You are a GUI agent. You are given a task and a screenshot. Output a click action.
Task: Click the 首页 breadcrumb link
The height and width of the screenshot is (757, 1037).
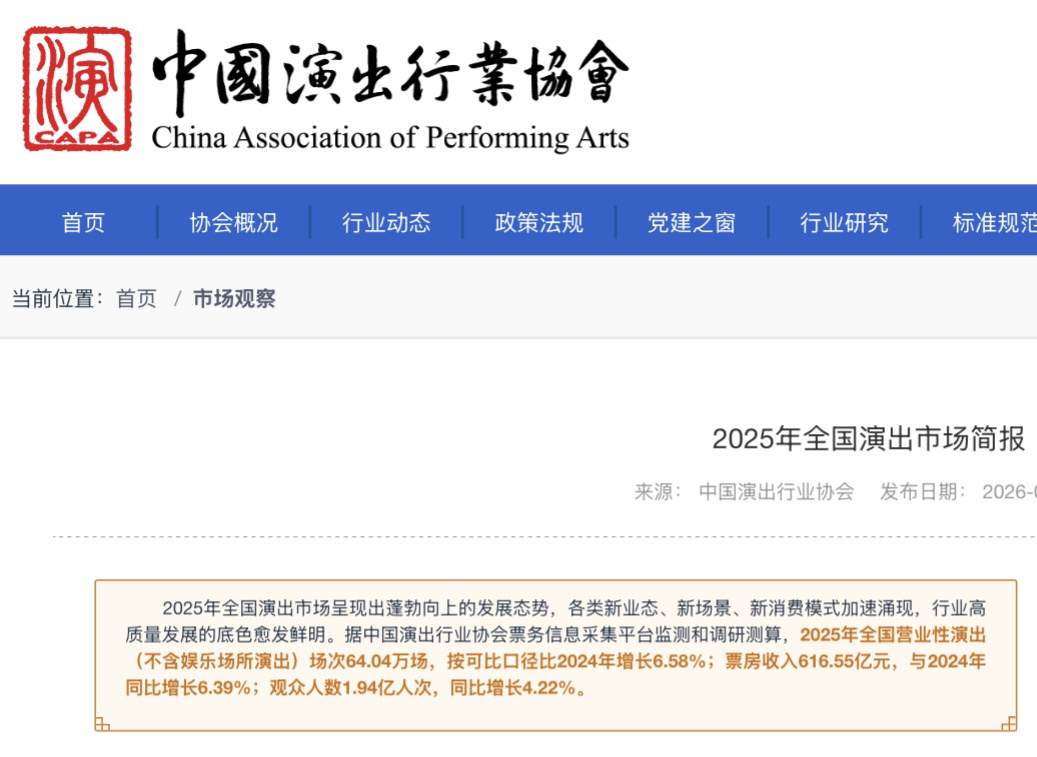[137, 299]
